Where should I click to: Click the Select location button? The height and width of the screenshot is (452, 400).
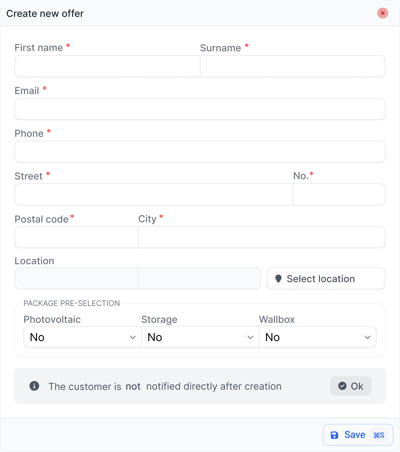pyautogui.click(x=326, y=278)
